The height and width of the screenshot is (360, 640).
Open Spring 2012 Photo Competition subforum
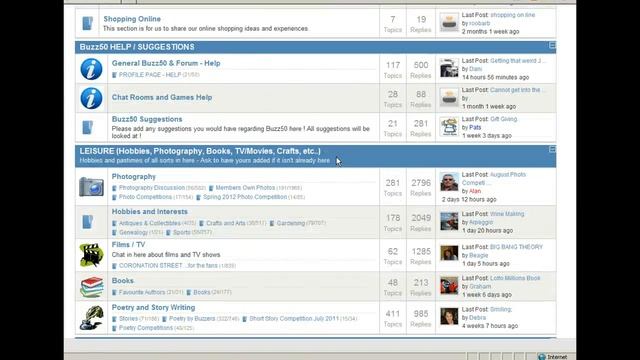[245, 197]
